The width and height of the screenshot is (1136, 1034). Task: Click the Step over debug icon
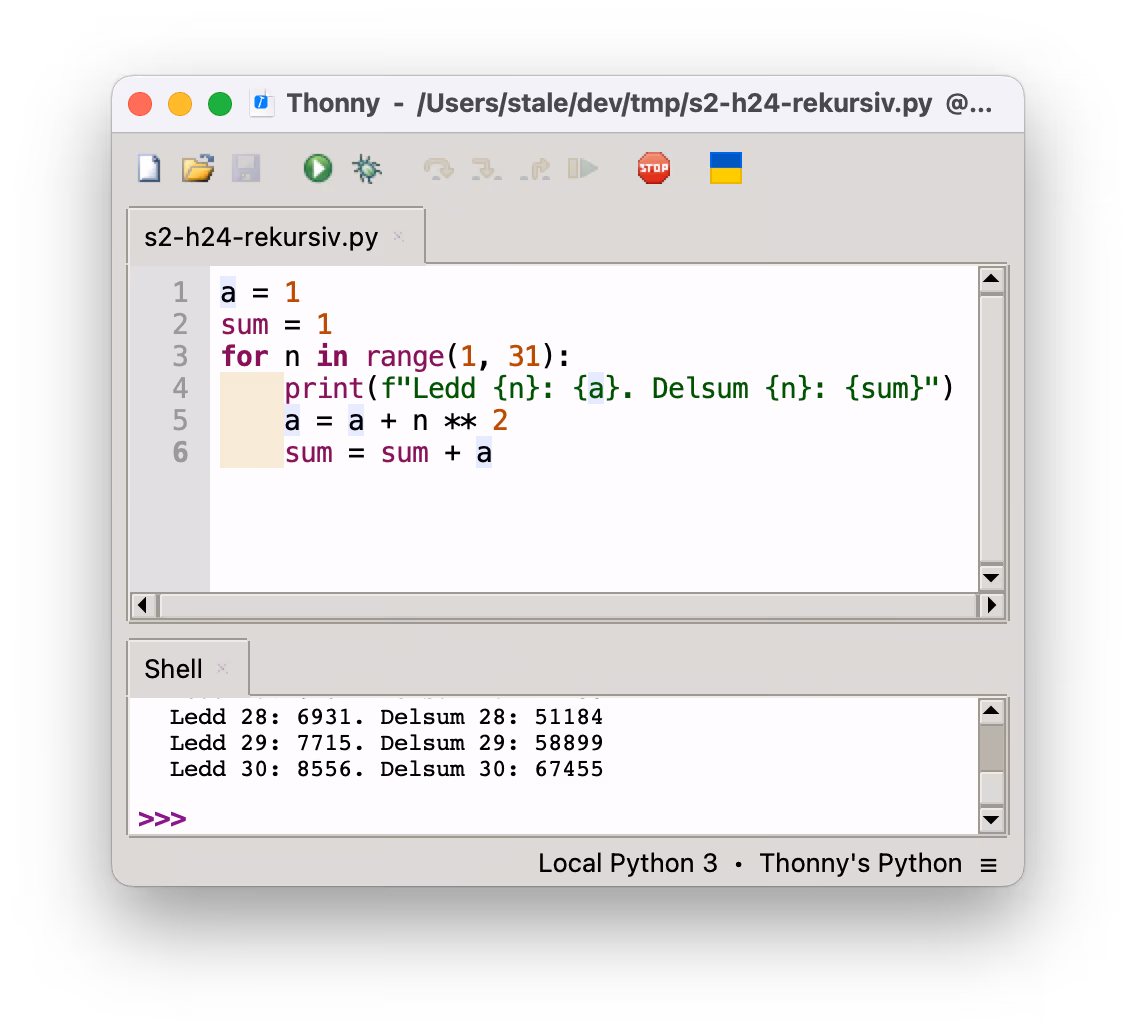click(x=438, y=169)
